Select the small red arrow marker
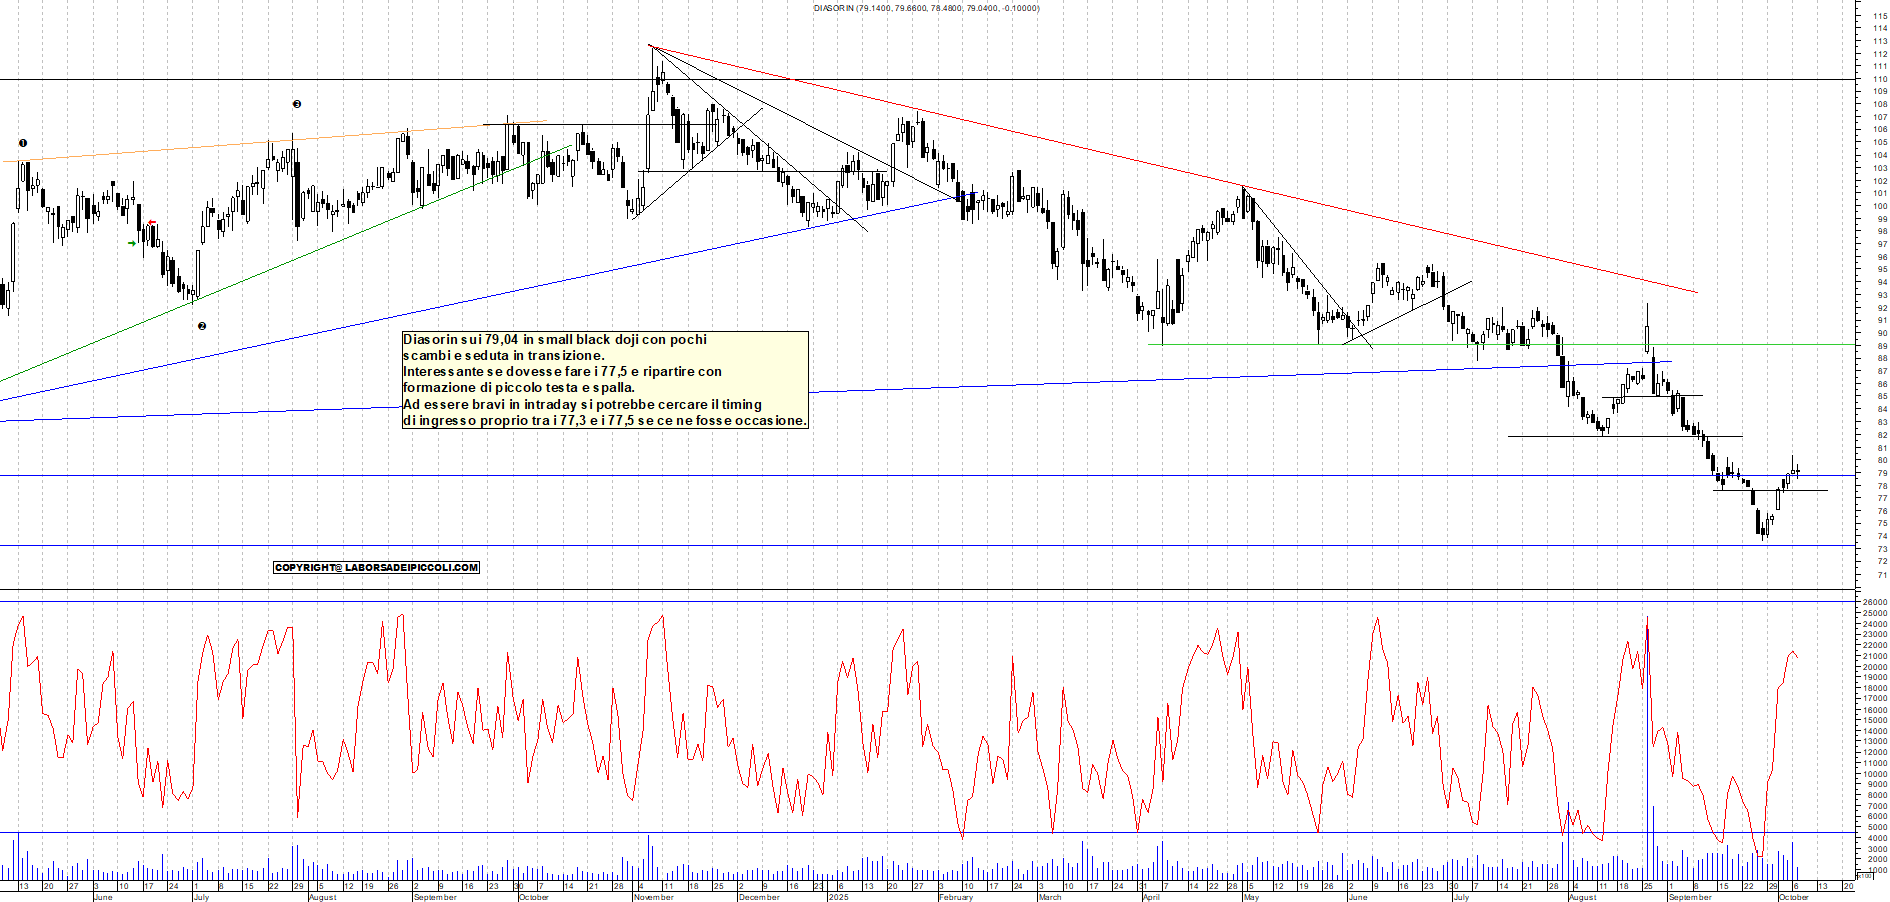Viewport: 1890px width, 902px height. 152,222
